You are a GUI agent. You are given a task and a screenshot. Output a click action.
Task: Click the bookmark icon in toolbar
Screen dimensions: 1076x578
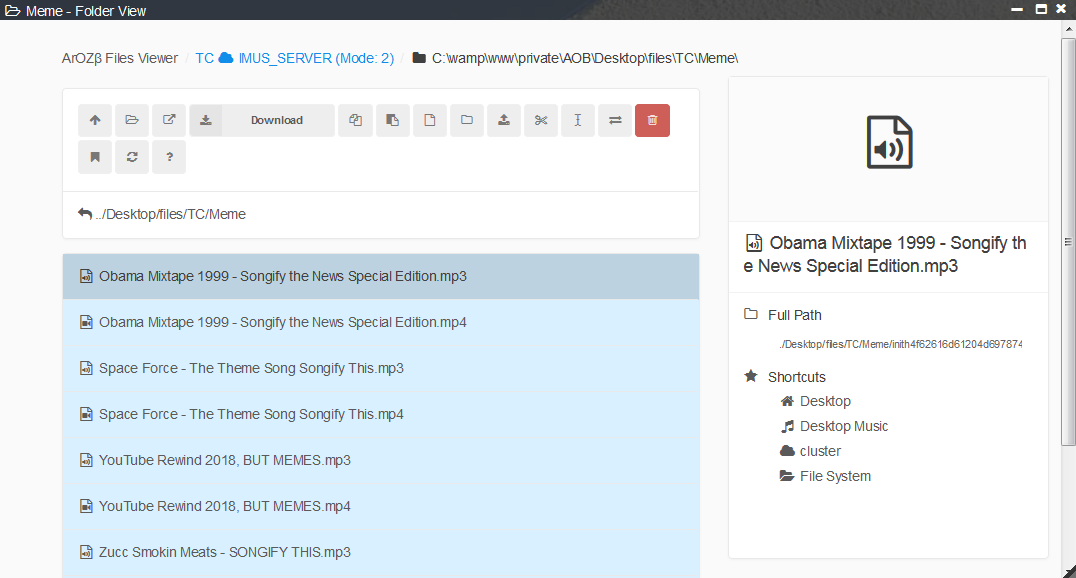pyautogui.click(x=95, y=157)
